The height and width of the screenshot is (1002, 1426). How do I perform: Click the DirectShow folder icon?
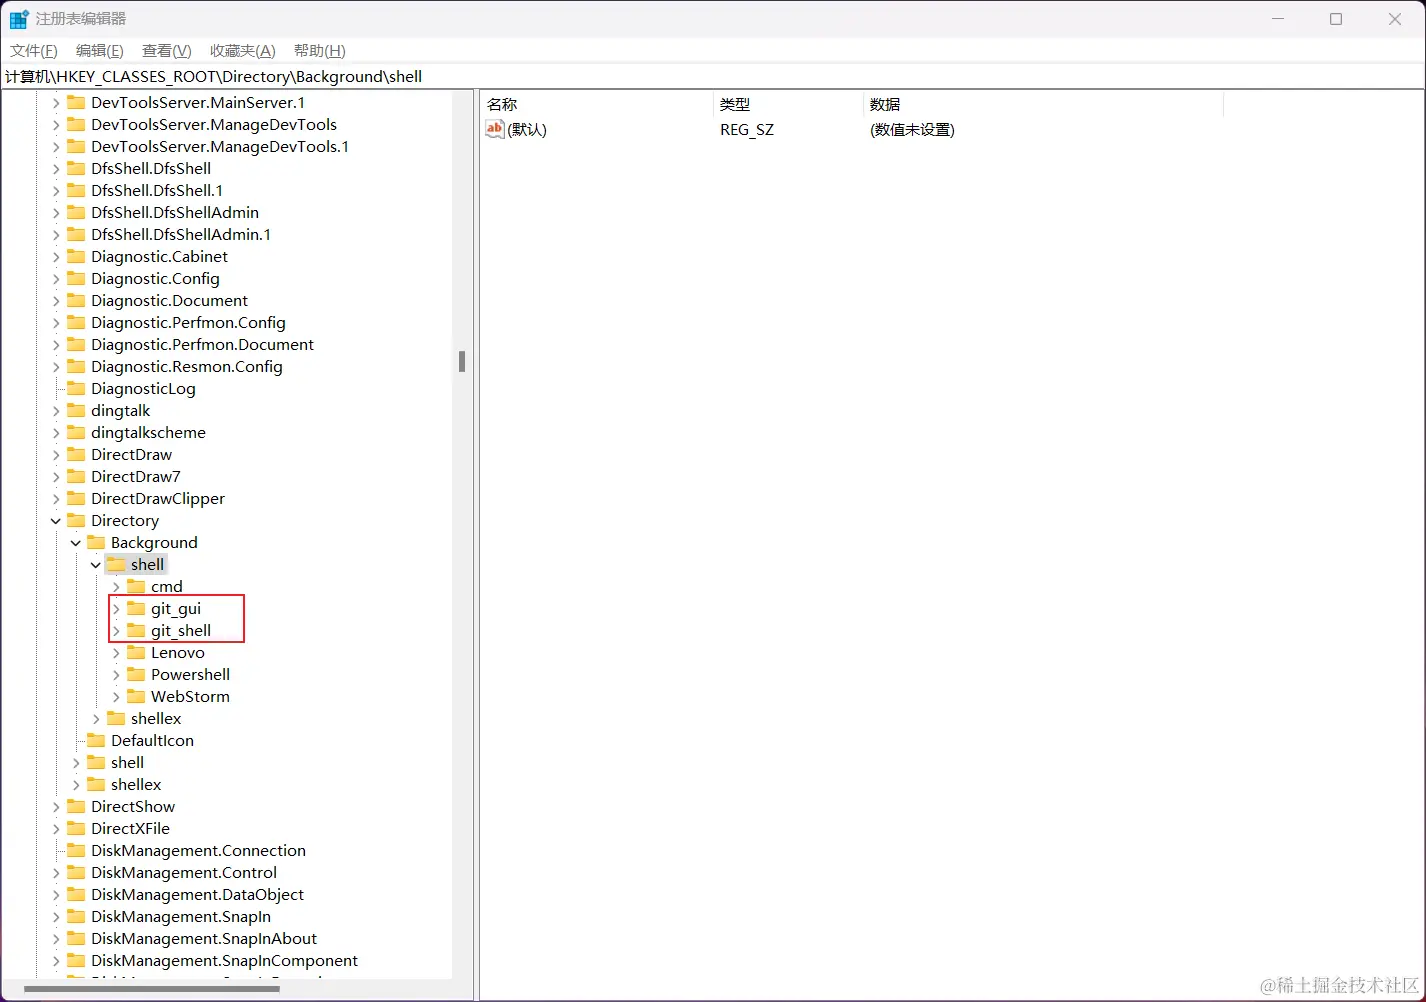click(x=76, y=806)
